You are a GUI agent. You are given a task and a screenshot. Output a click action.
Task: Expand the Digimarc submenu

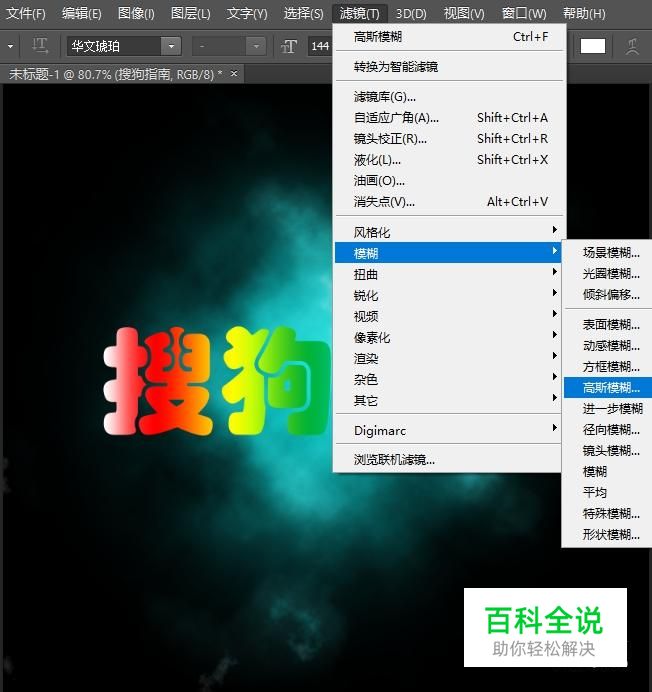tap(448, 430)
